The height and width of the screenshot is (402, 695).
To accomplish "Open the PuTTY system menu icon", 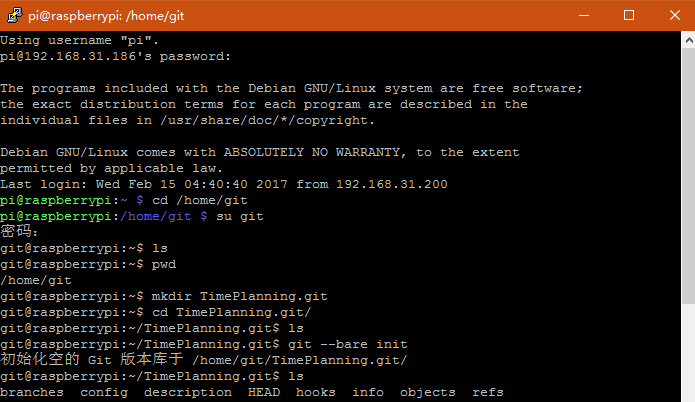I will 11,15.
